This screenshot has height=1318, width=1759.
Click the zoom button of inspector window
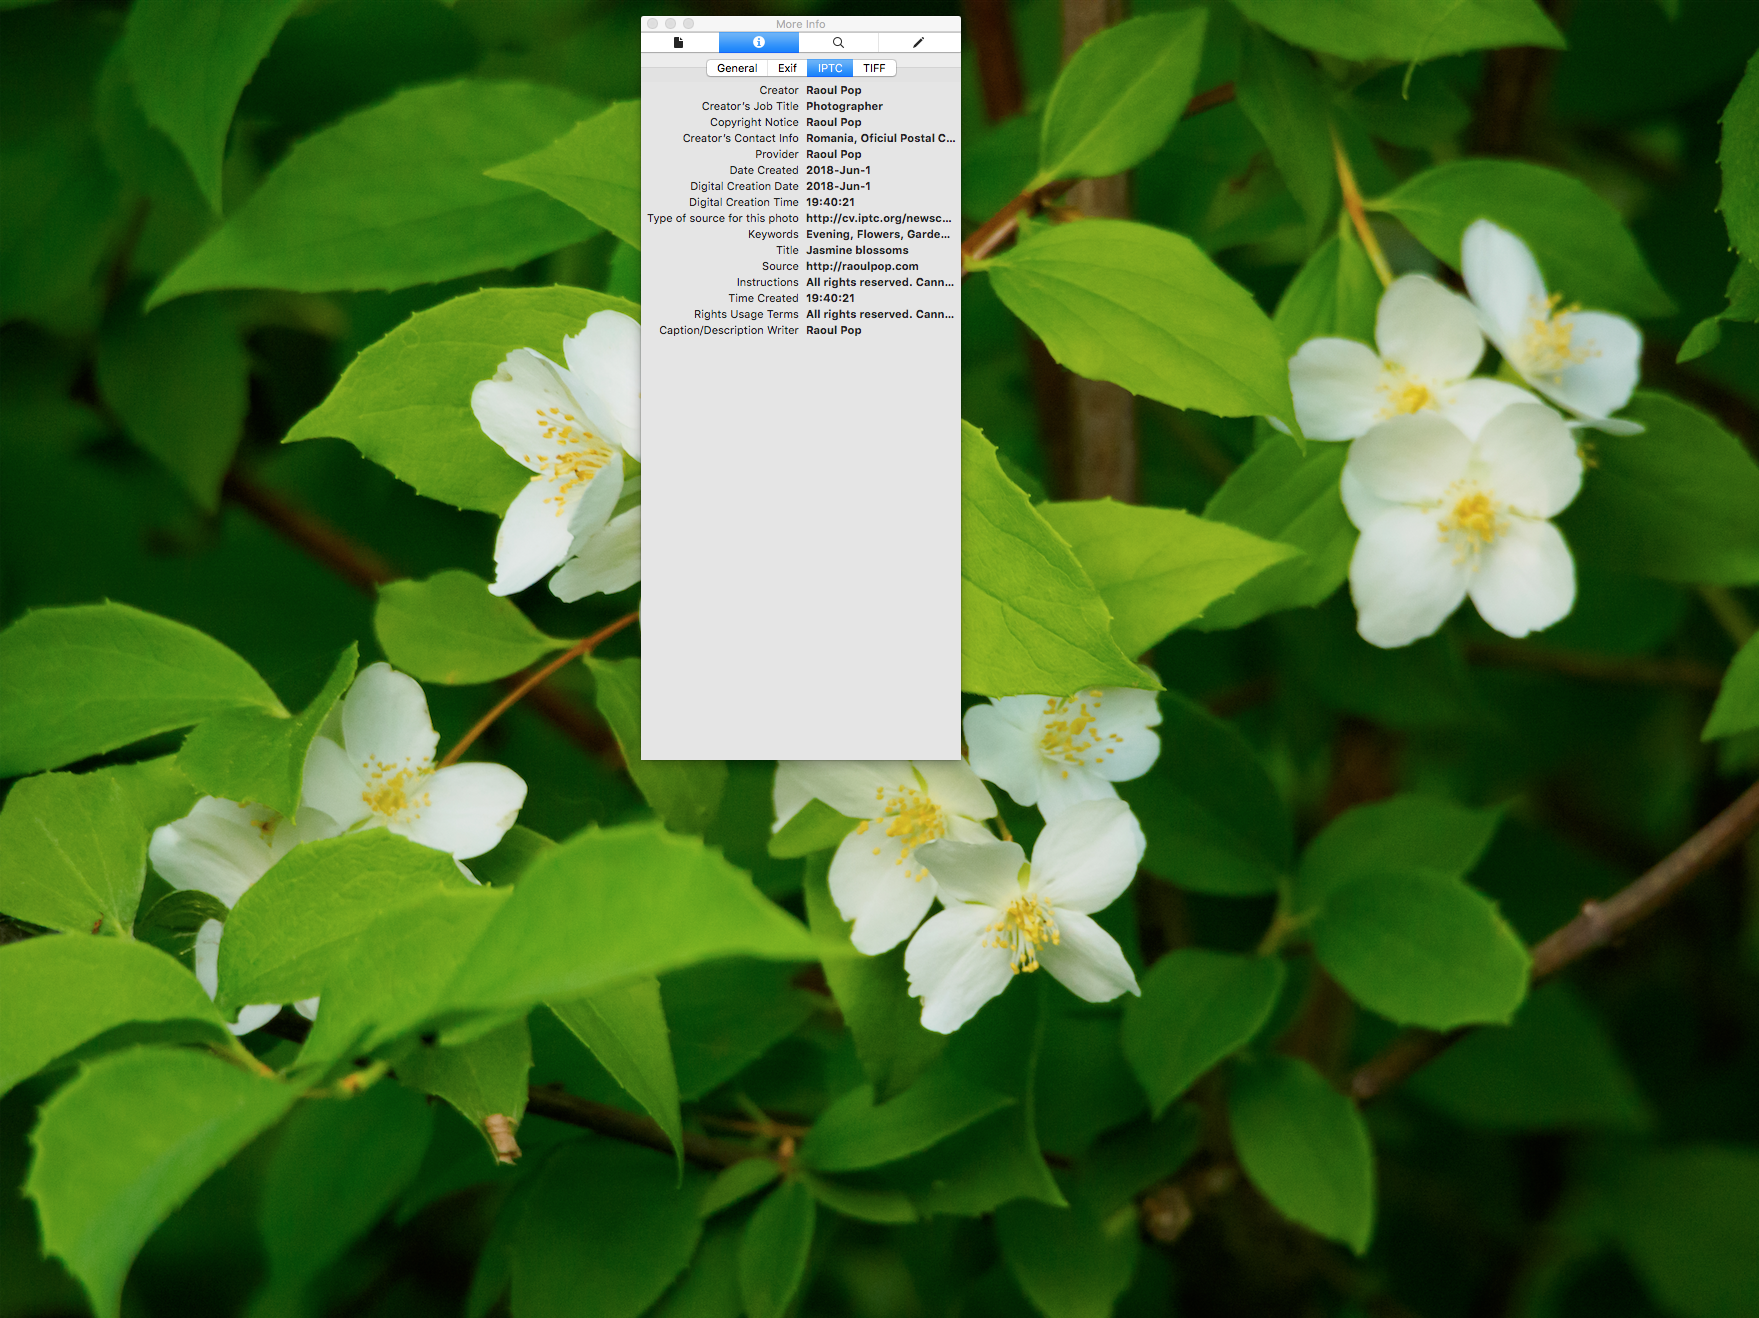(689, 24)
